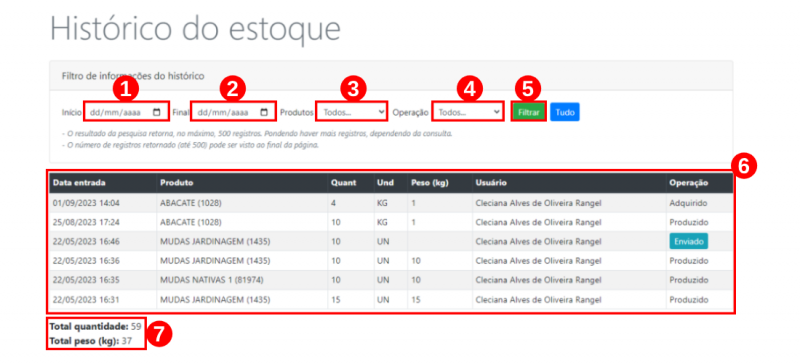Click the blue Tudo button
This screenshot has height=364, width=800.
[x=565, y=112]
